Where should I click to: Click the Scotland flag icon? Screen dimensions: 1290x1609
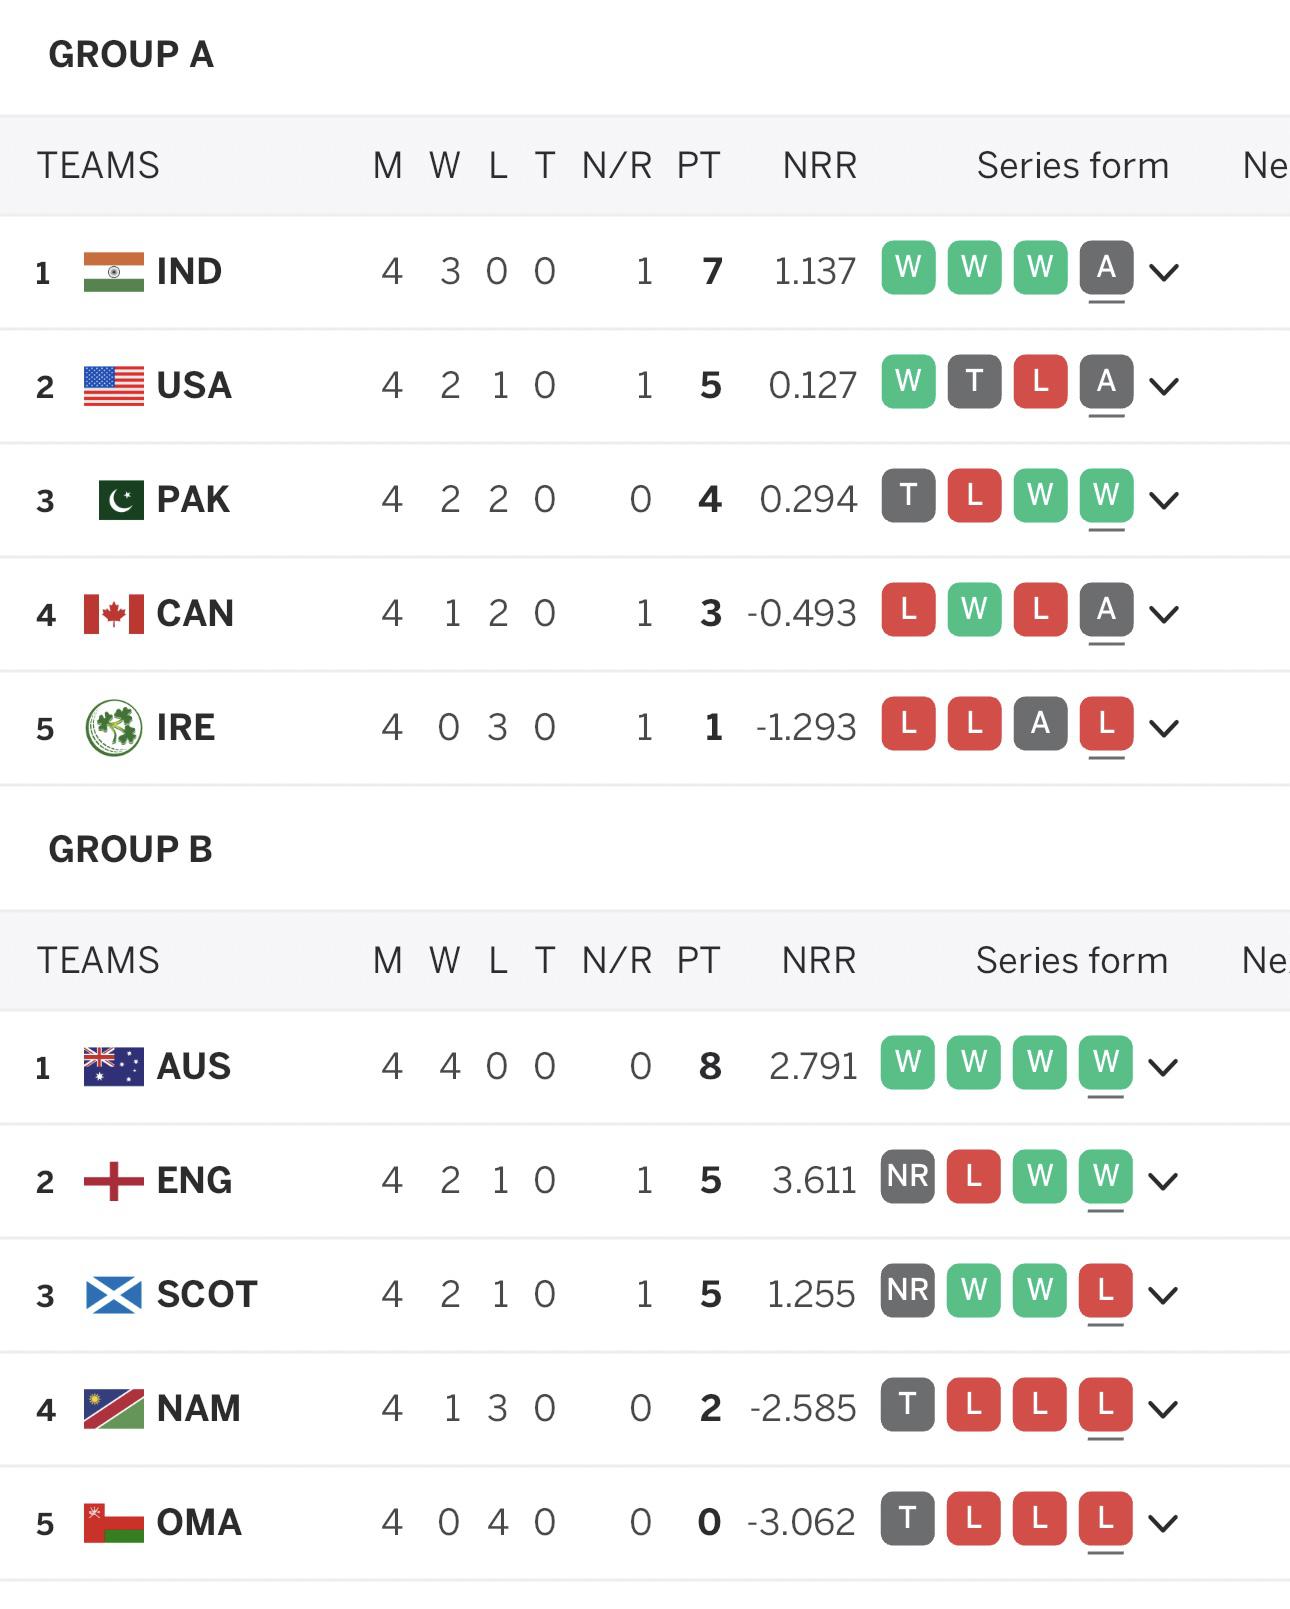click(114, 1295)
